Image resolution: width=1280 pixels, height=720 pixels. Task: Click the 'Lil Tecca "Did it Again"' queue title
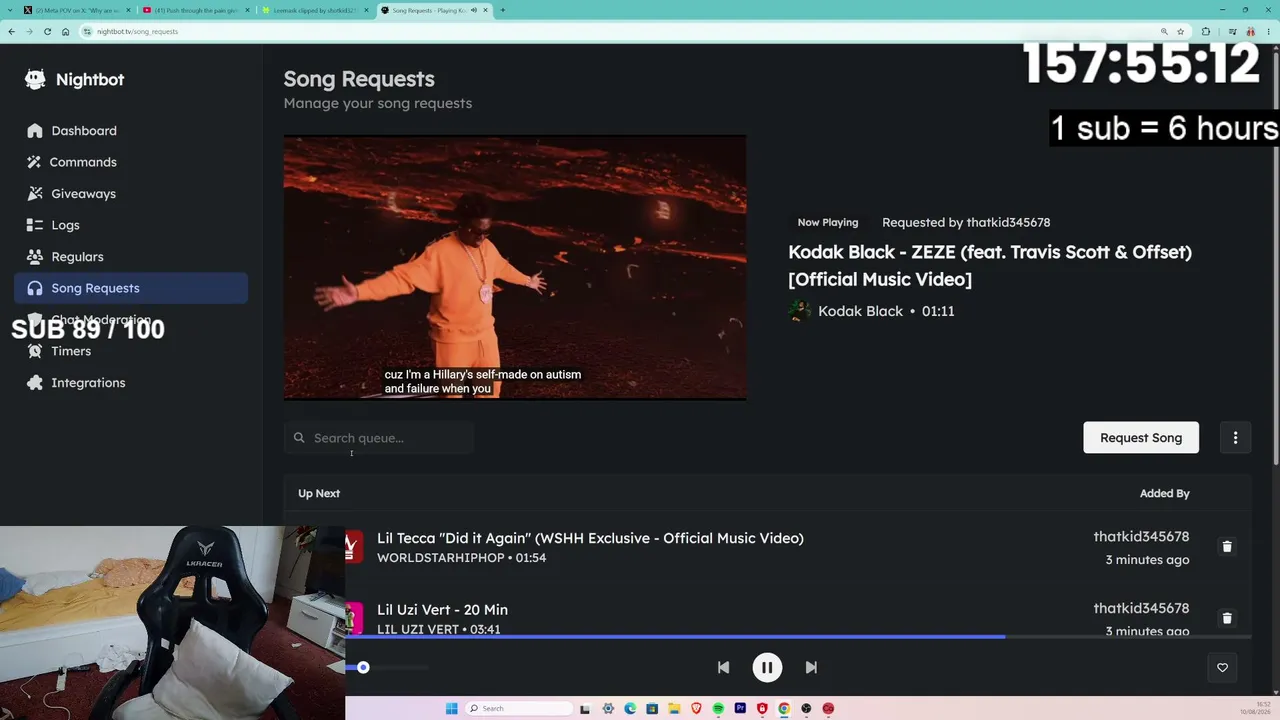coord(590,538)
